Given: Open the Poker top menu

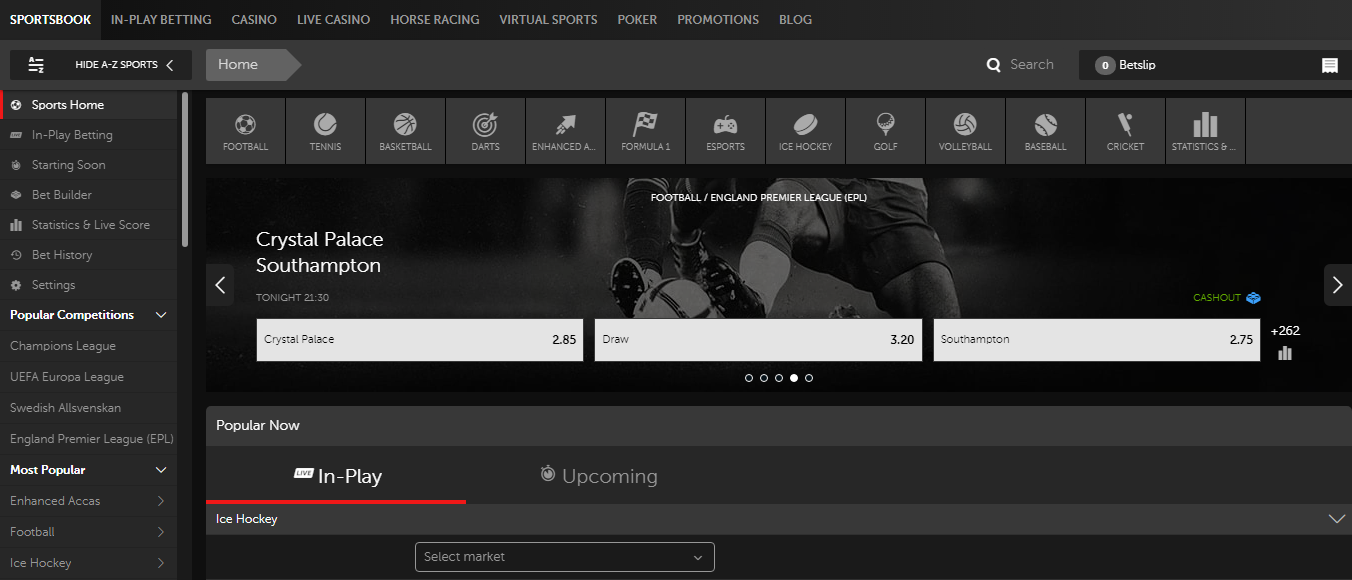Looking at the screenshot, I should (637, 19).
